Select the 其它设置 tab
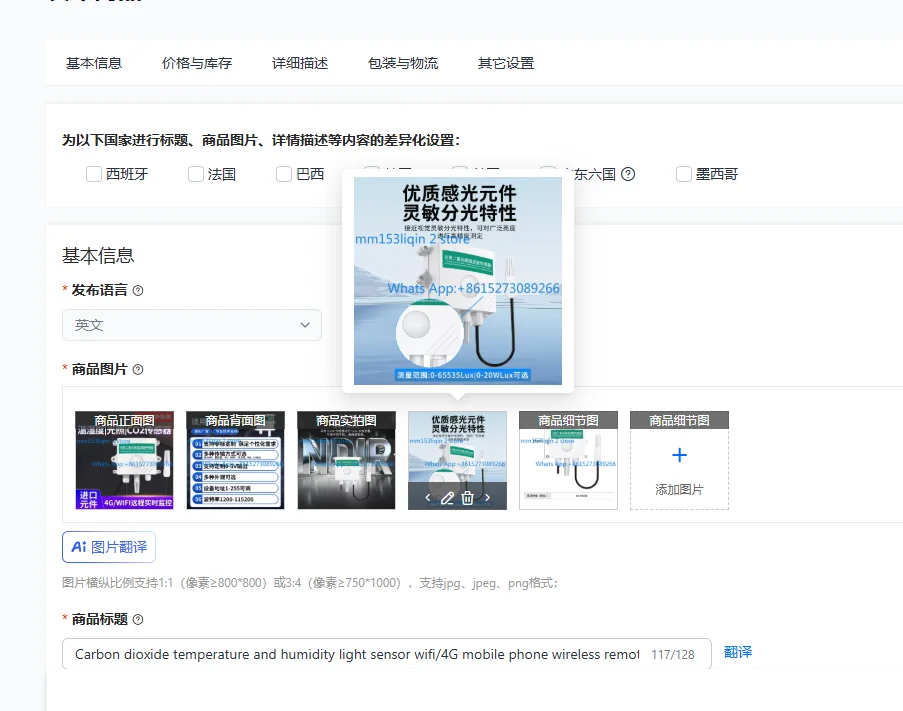This screenshot has width=903, height=711. pos(506,63)
